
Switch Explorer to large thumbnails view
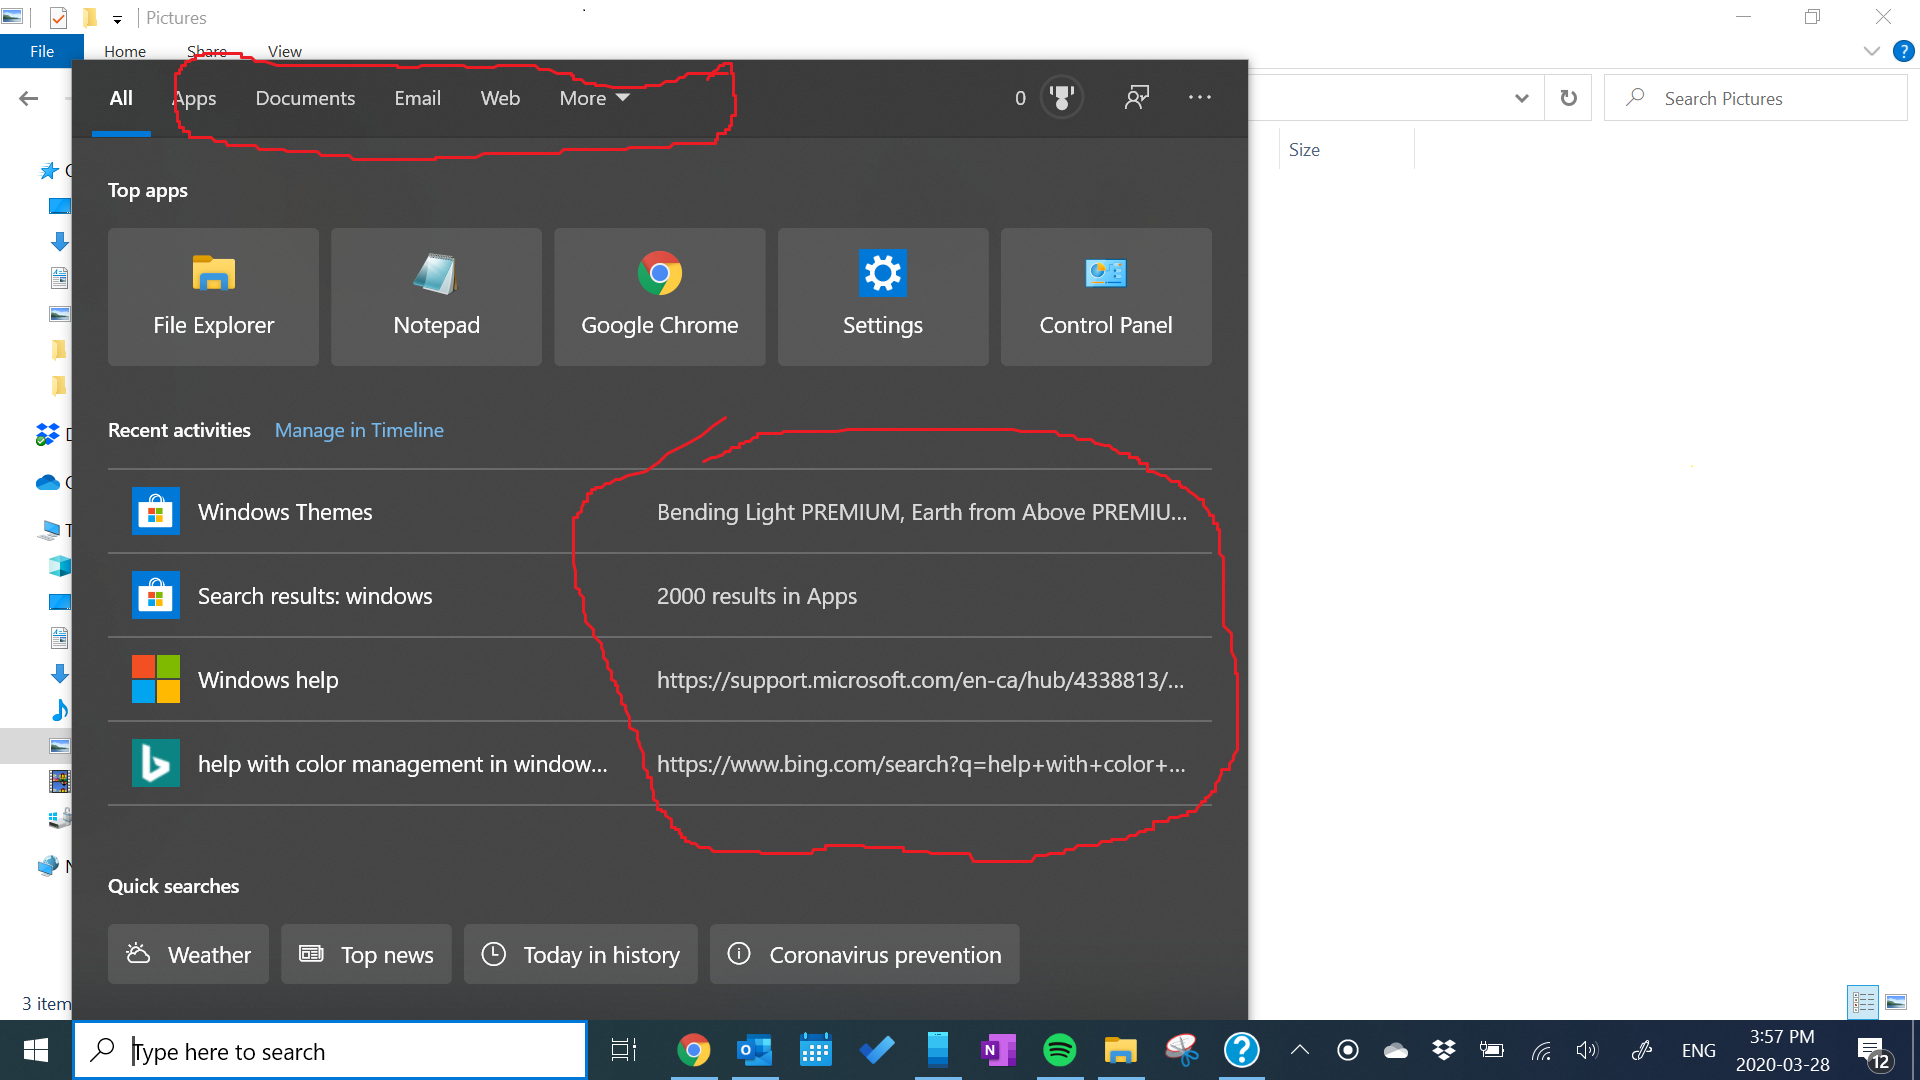coord(1896,1002)
